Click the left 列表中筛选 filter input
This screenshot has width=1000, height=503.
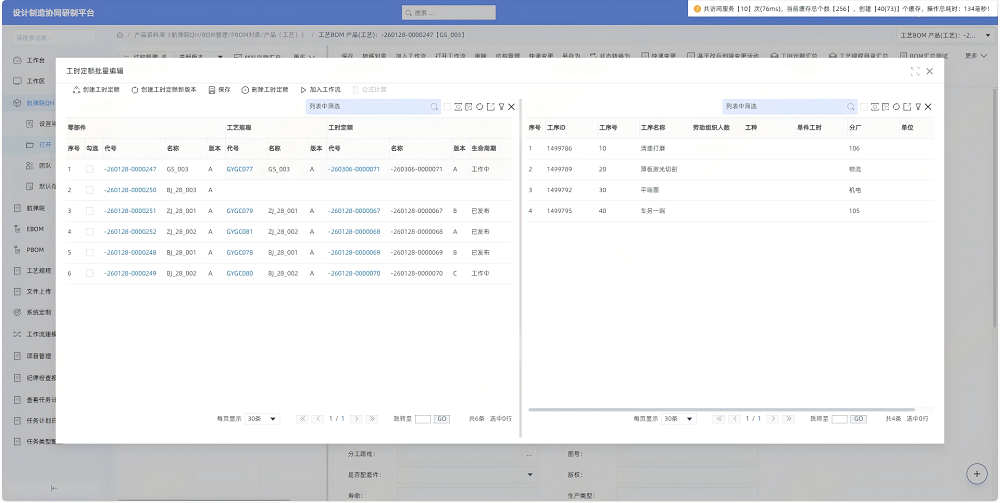tap(367, 106)
